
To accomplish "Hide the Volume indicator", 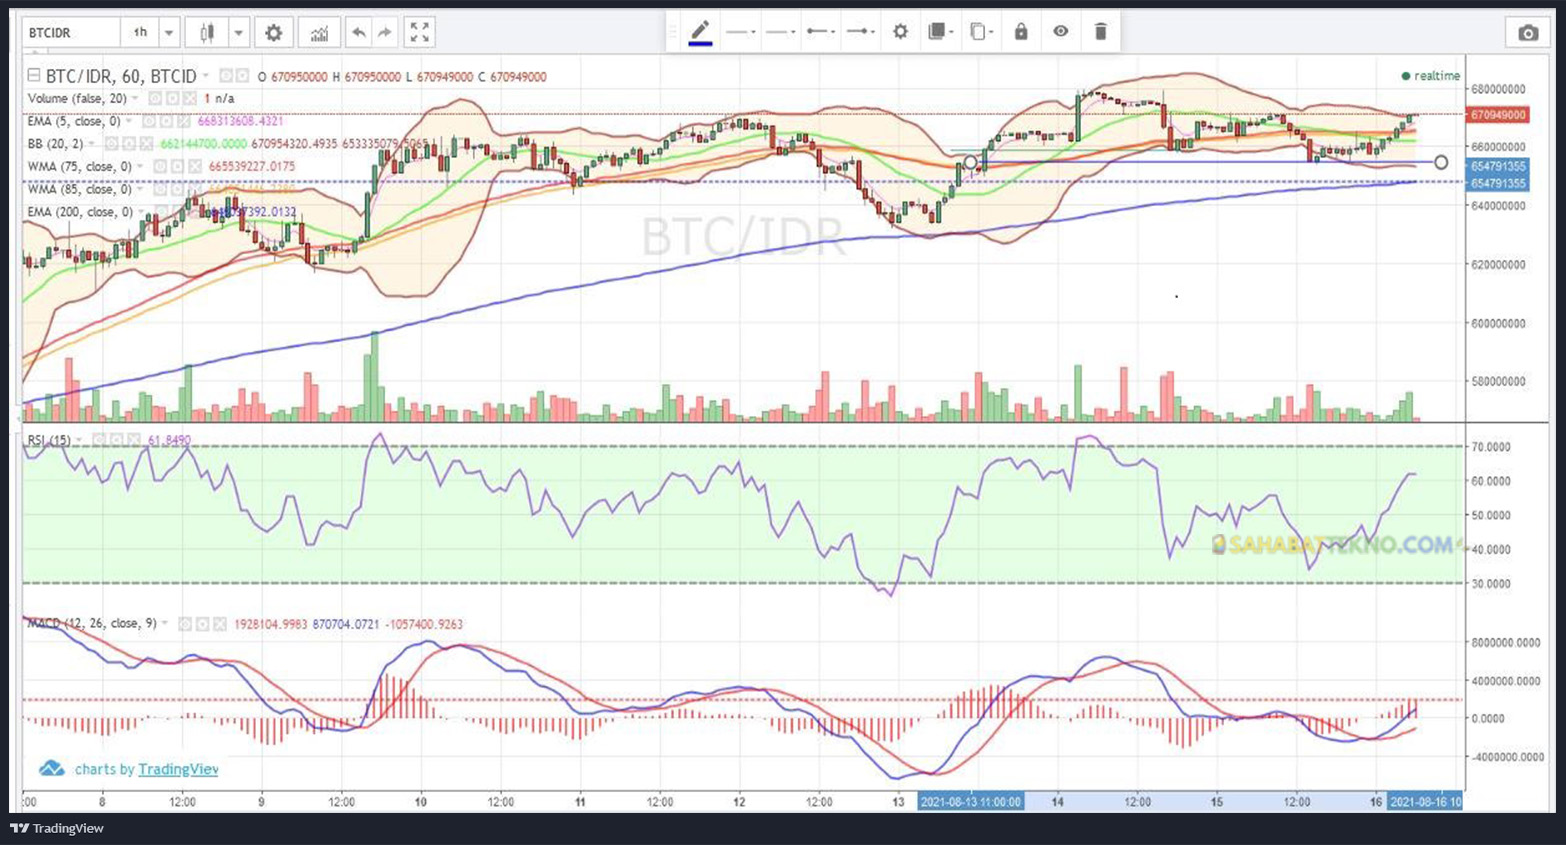I will coord(156,99).
